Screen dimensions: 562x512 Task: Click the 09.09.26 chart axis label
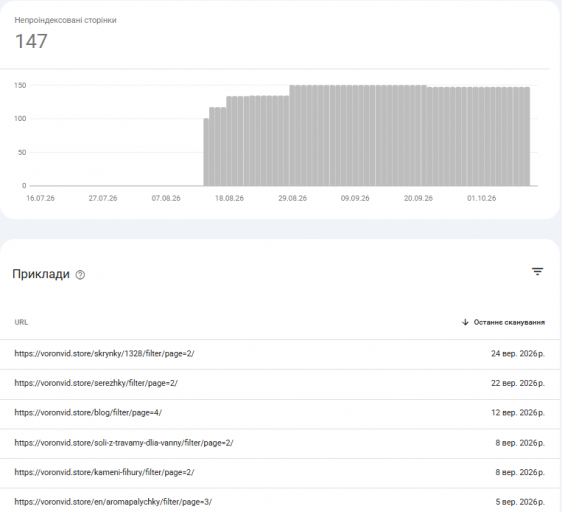tap(355, 198)
